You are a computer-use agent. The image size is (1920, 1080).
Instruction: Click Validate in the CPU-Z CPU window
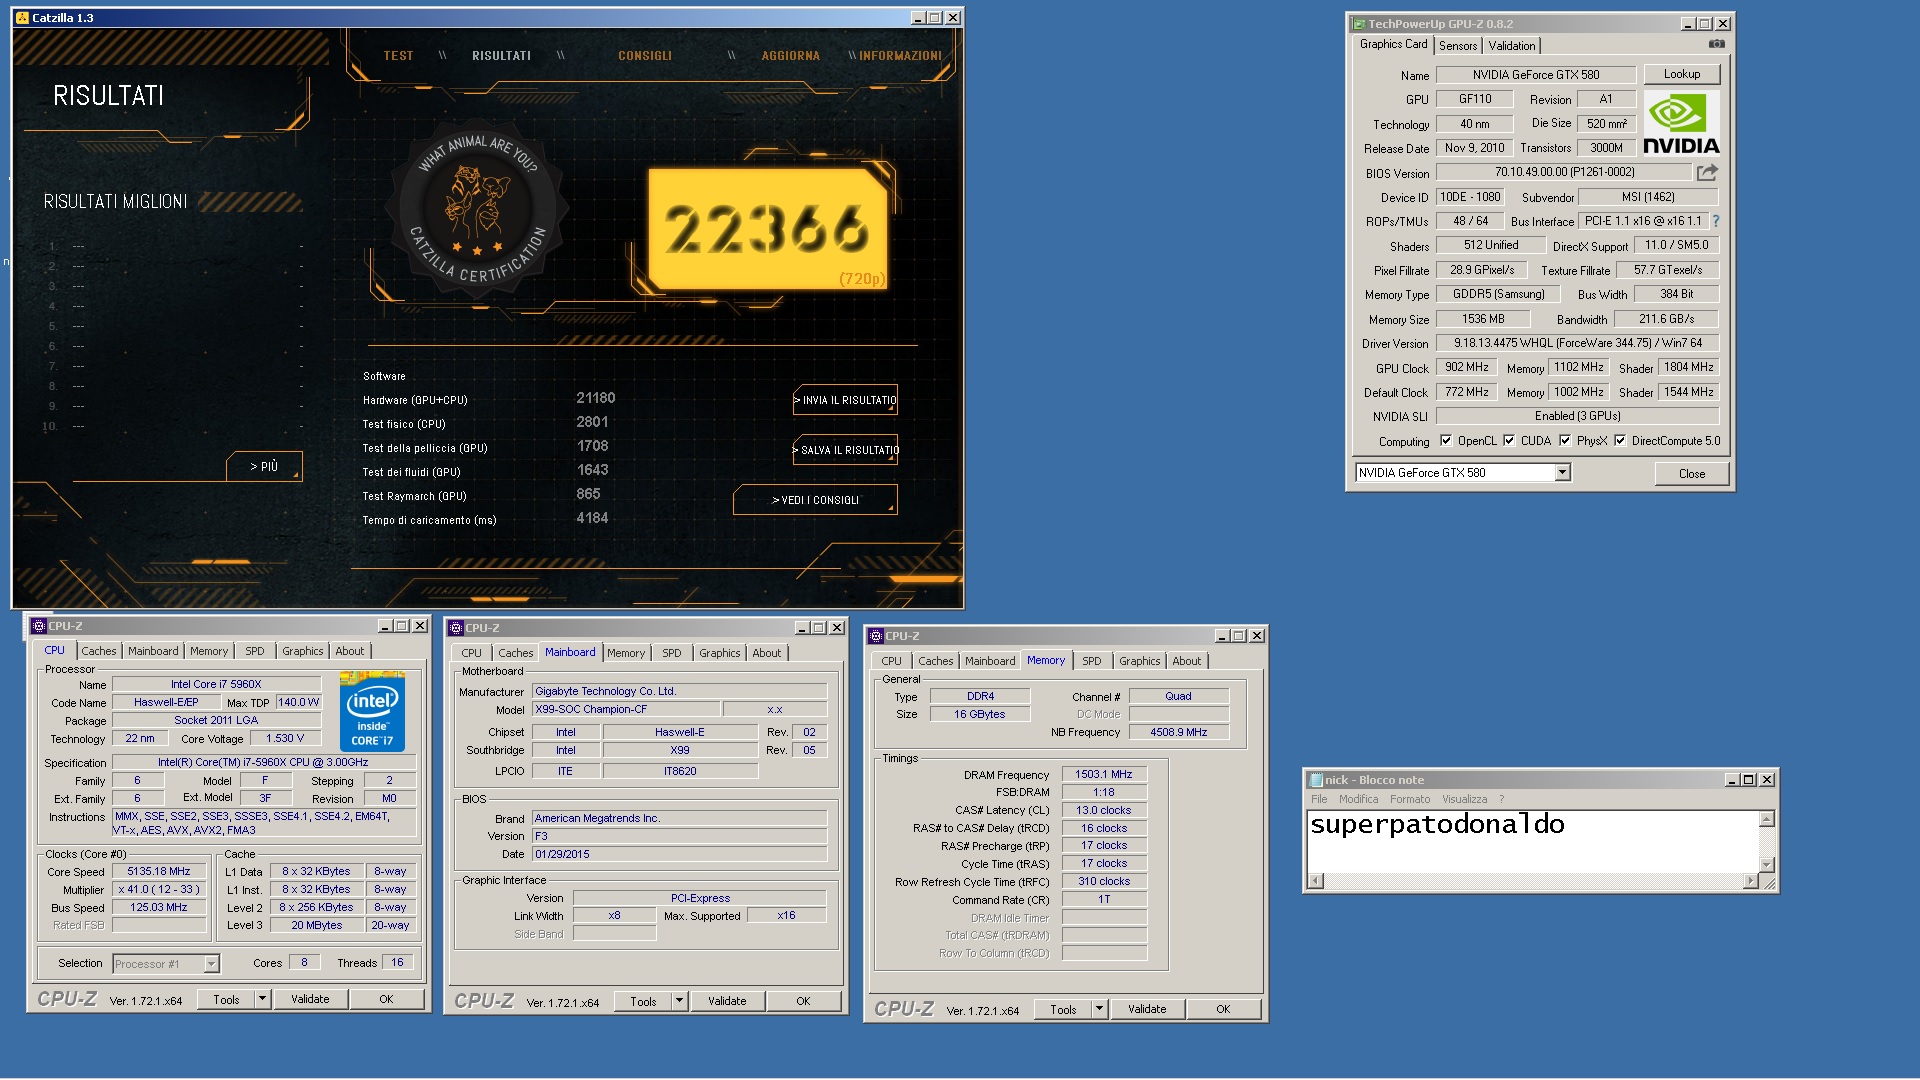[310, 999]
